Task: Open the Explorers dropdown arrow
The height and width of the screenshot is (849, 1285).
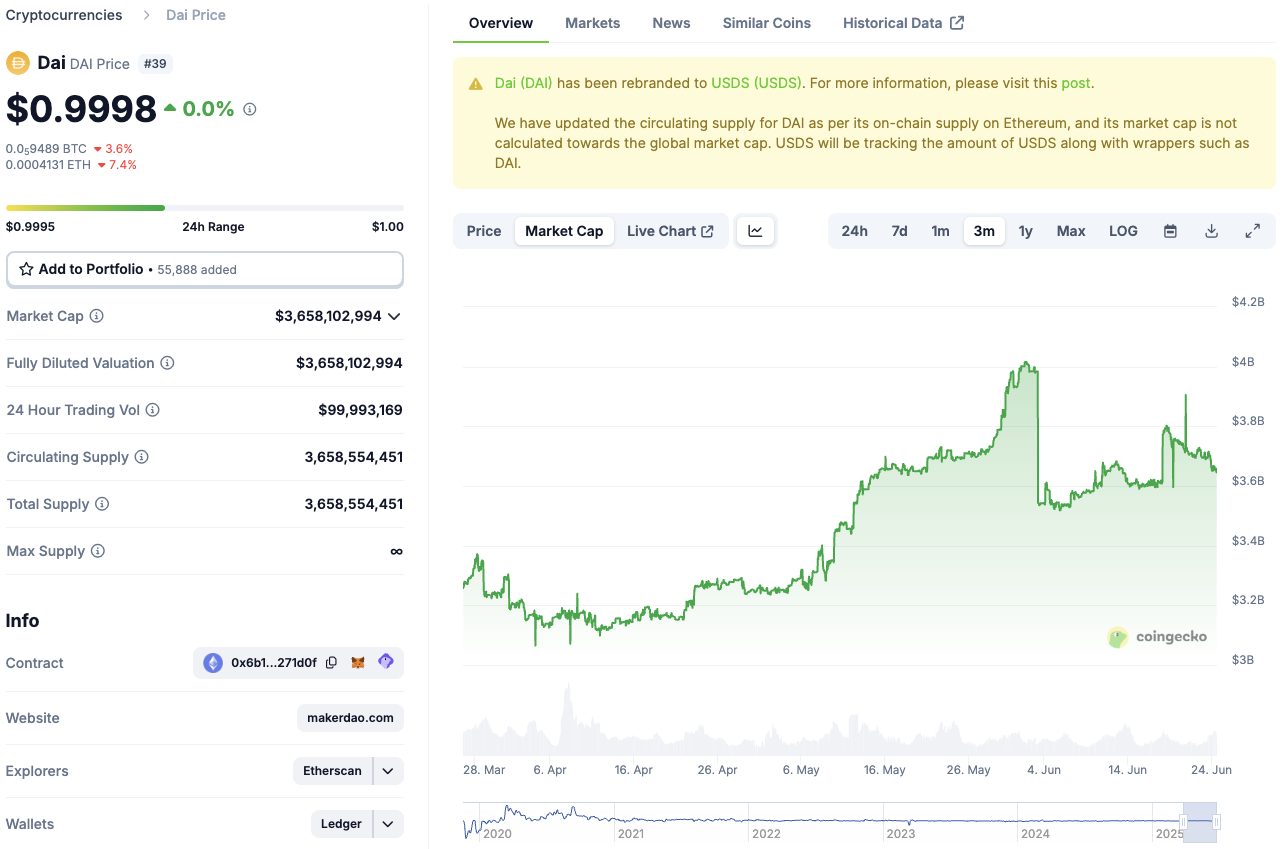Action: click(389, 771)
